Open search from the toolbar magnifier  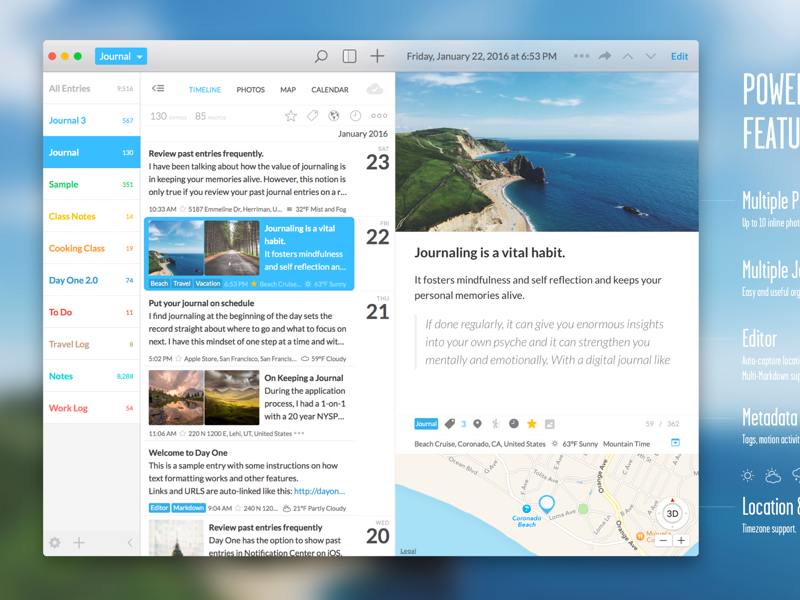[321, 56]
